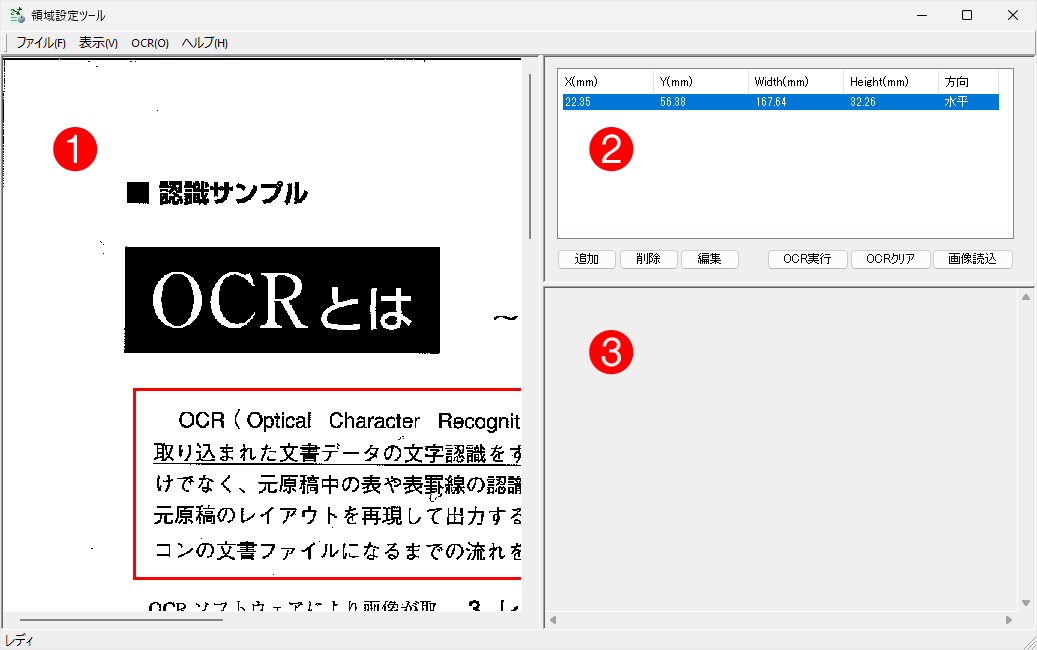Click the scroll-down arrow in the OCR result pane
Viewport: 1037px width, 650px height.
(x=1025, y=603)
